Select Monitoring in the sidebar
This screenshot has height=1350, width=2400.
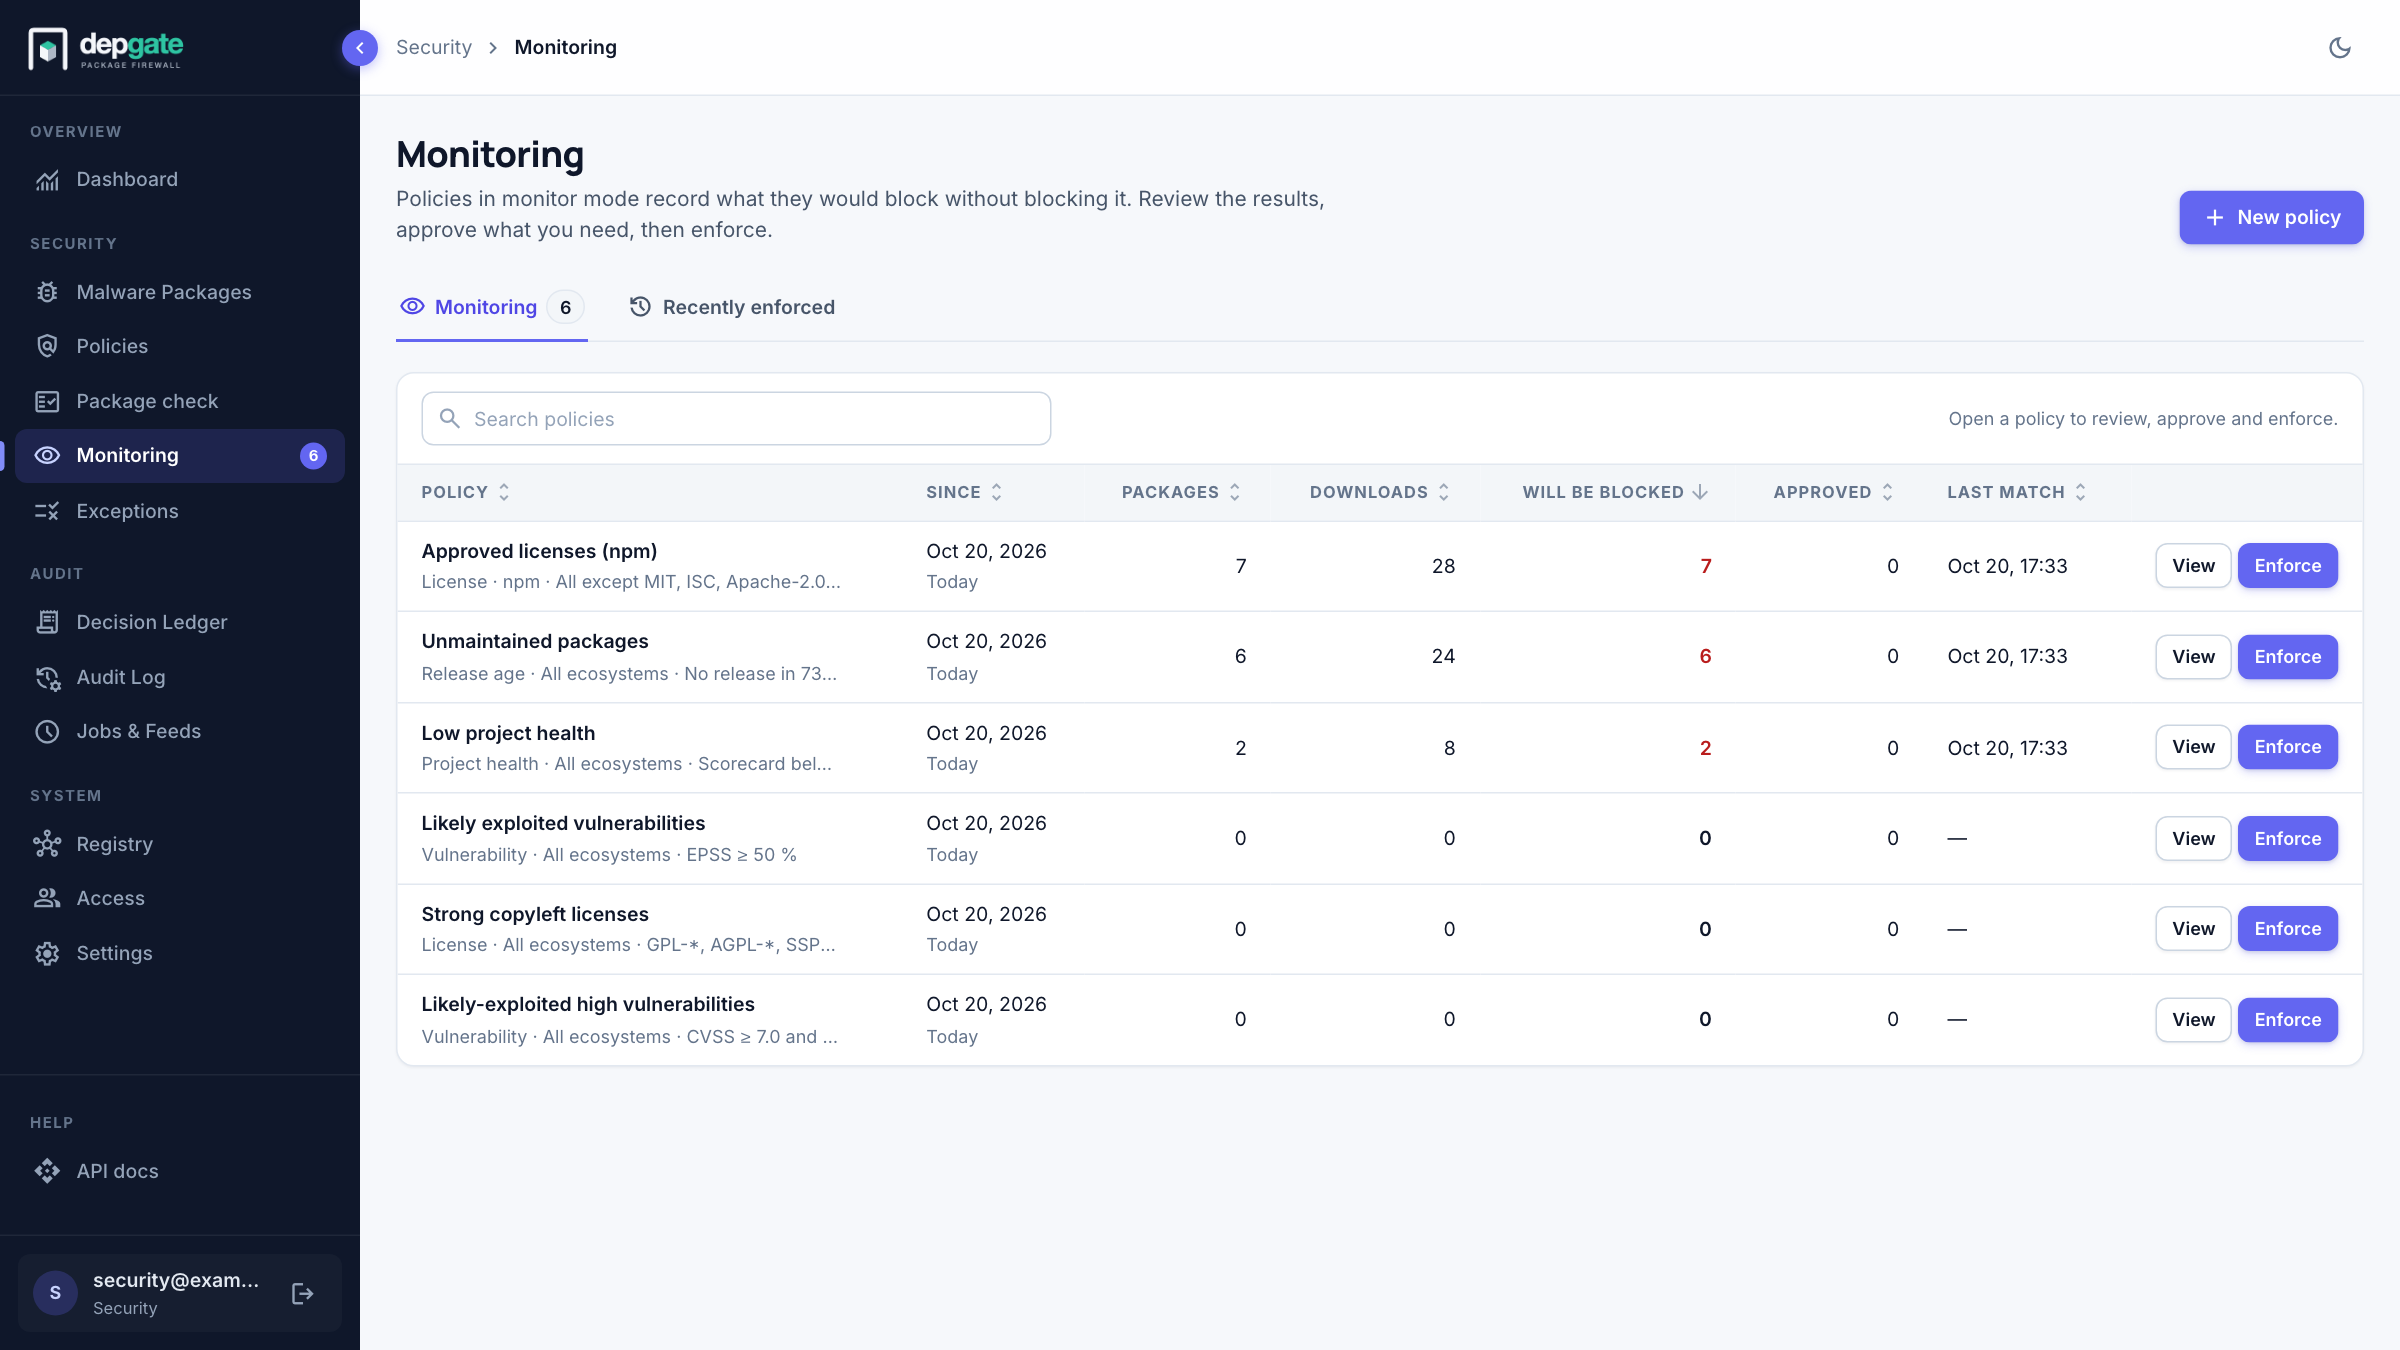[x=180, y=456]
